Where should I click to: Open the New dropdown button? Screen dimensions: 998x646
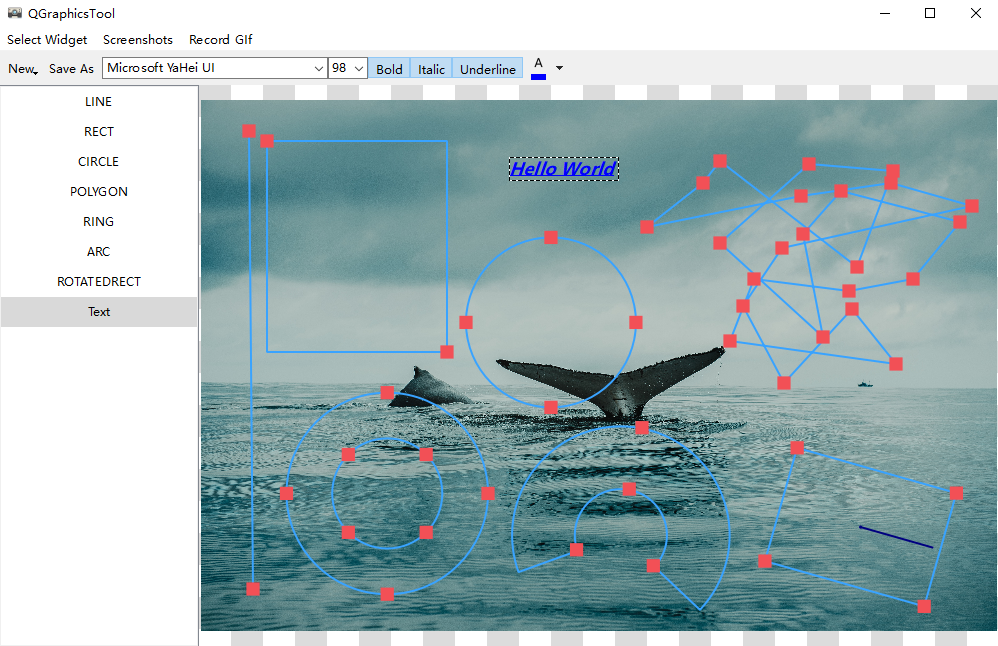(x=23, y=69)
